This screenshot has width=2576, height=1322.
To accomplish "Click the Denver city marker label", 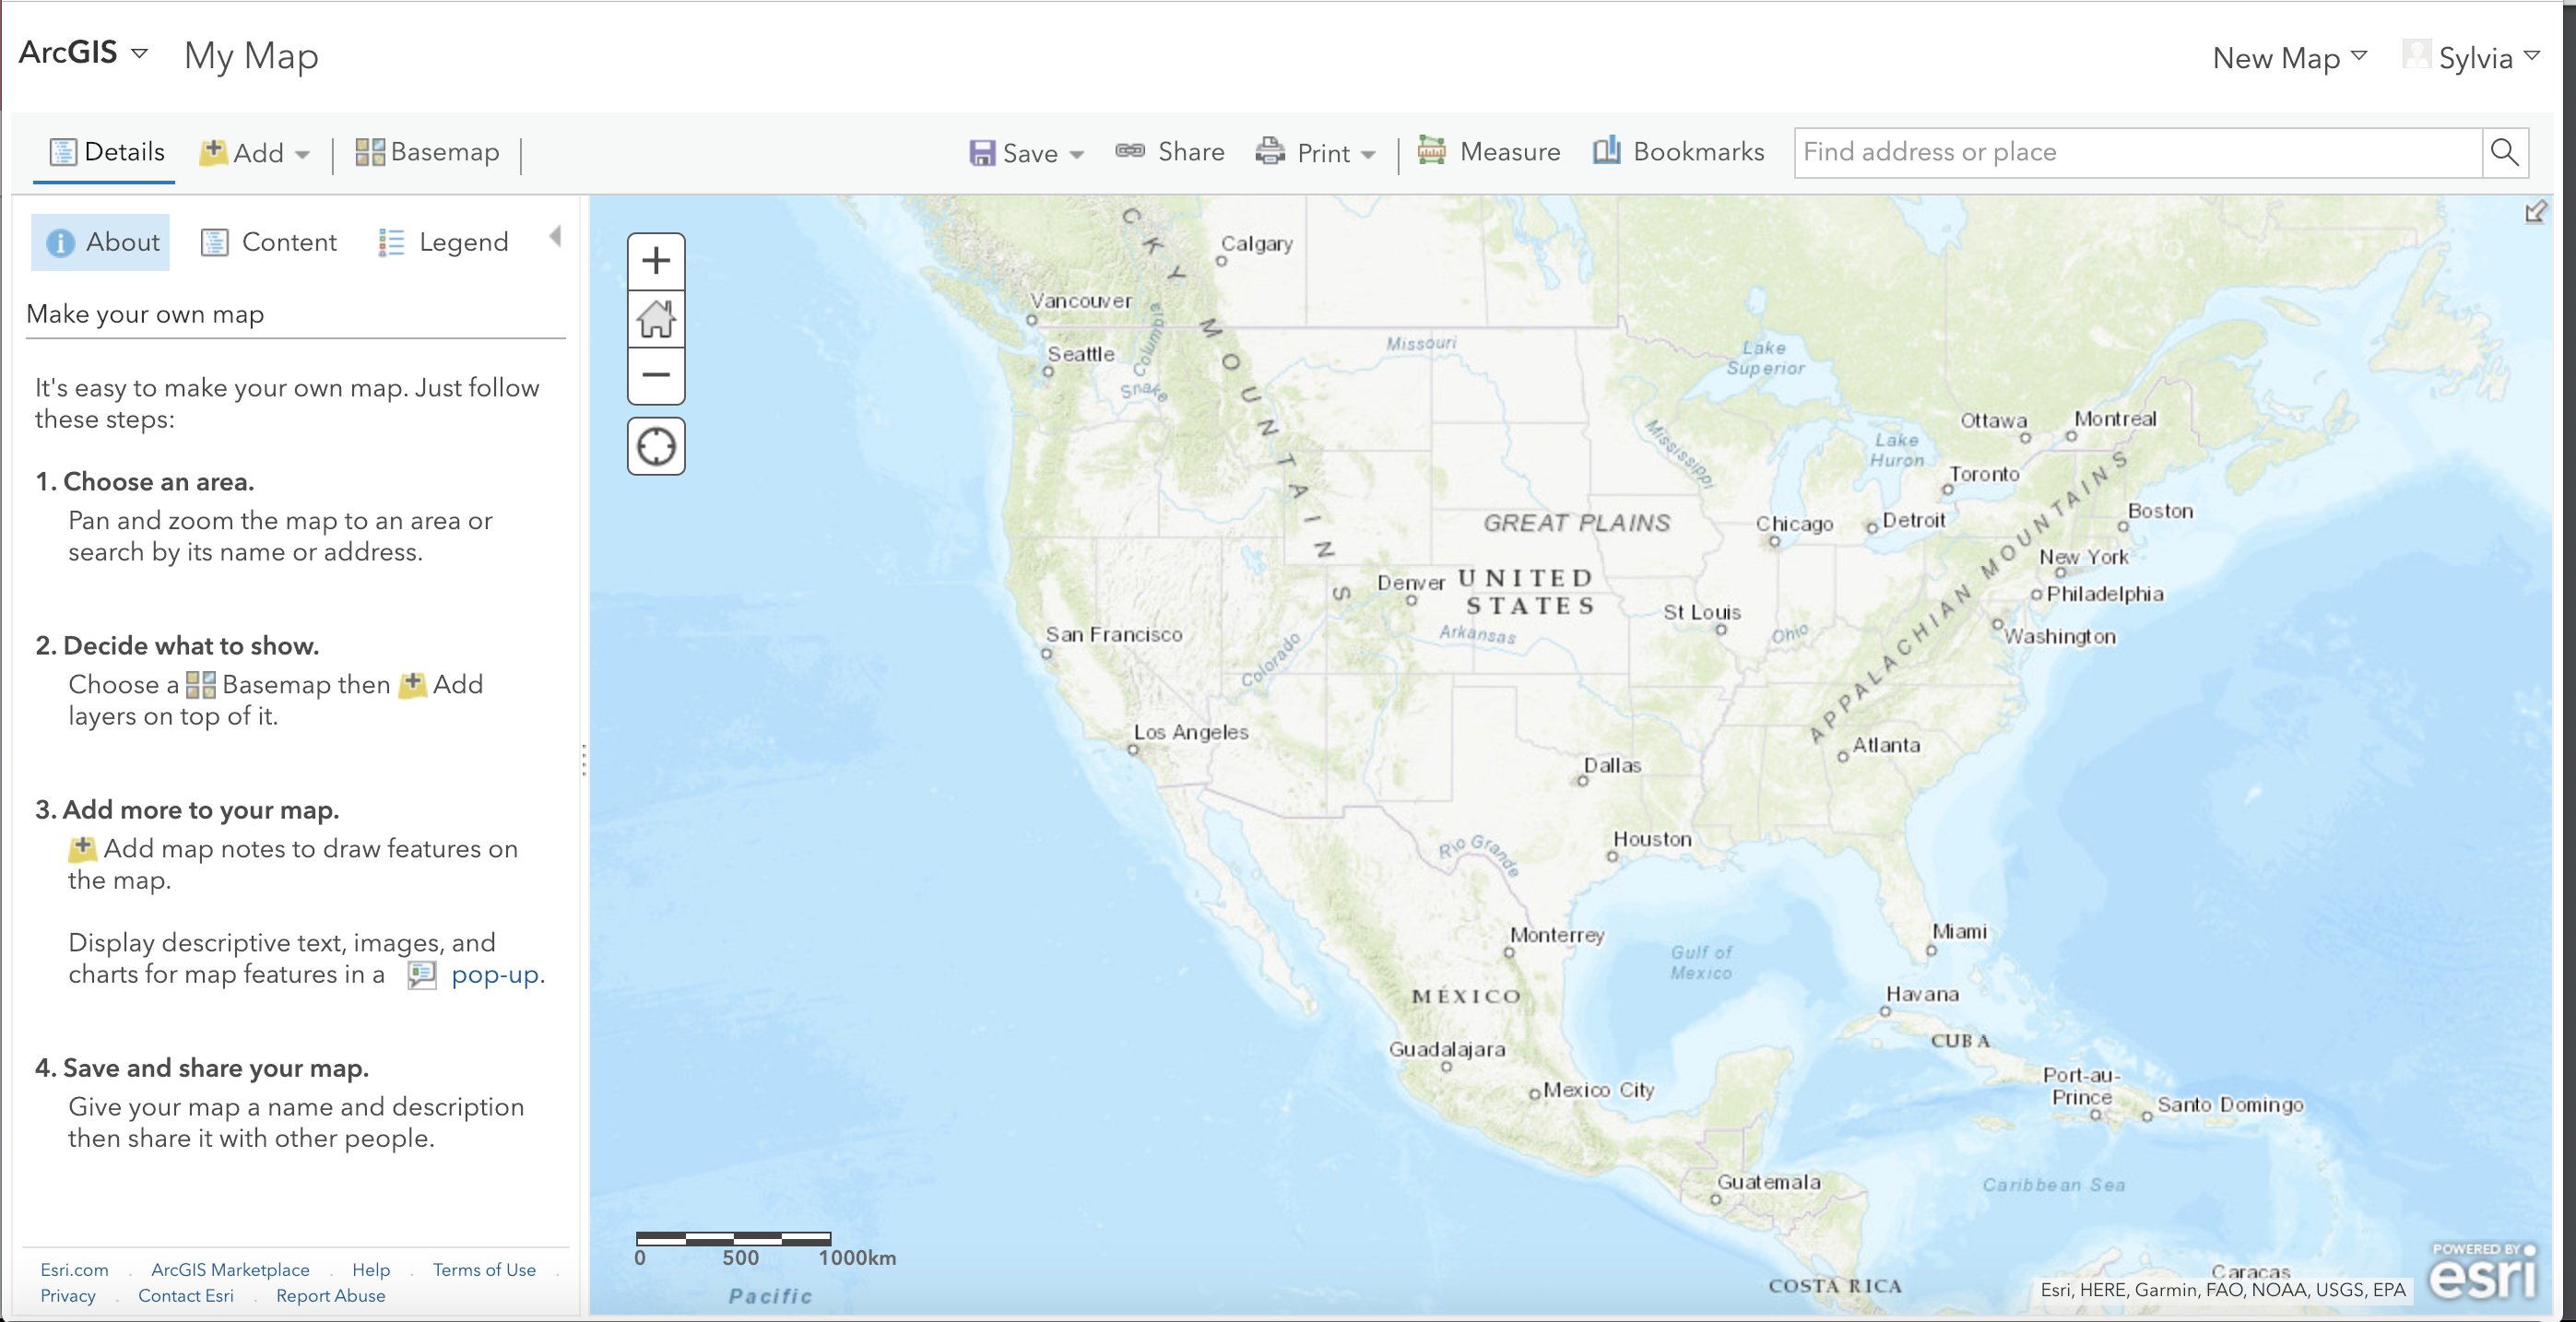I will [1411, 583].
